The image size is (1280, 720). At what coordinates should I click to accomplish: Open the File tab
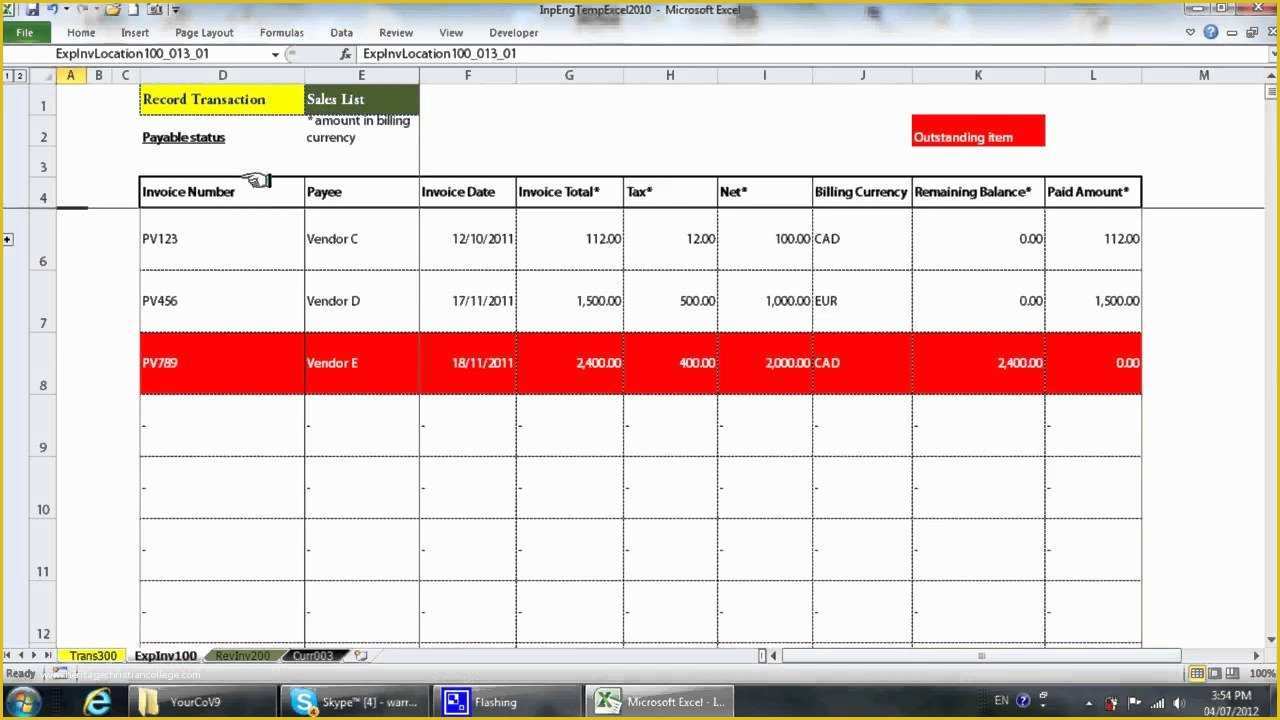[x=25, y=33]
